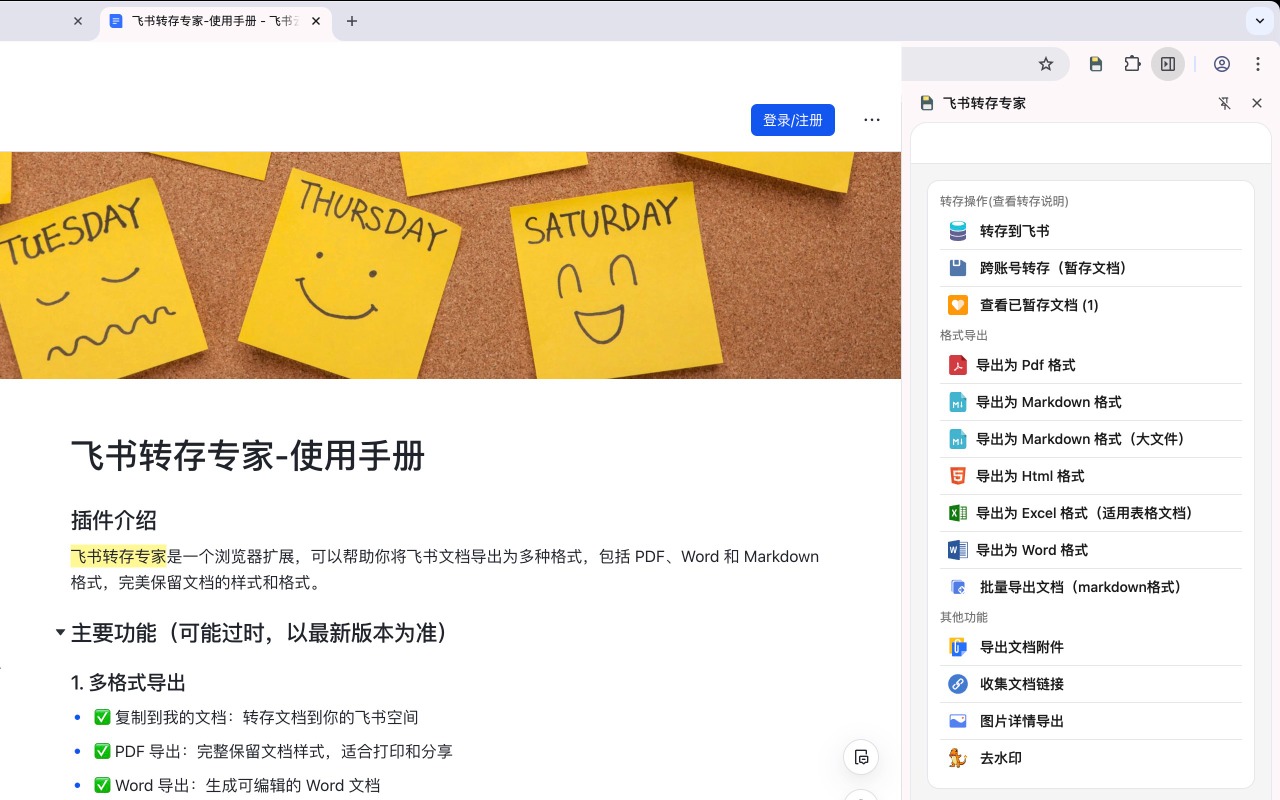Collapse the 主要功能 section triangle

(60, 632)
